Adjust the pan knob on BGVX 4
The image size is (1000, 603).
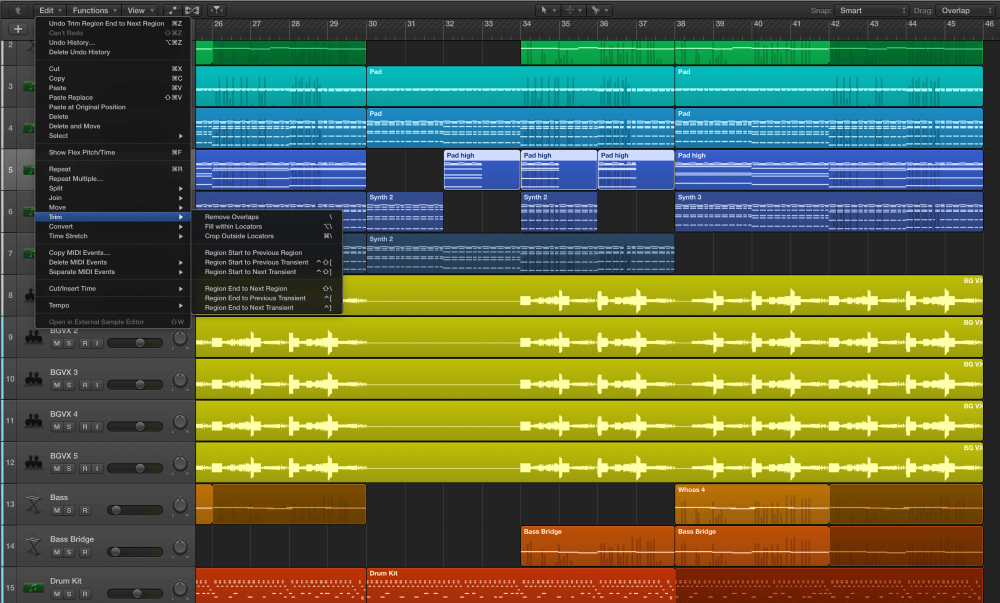tap(180, 422)
